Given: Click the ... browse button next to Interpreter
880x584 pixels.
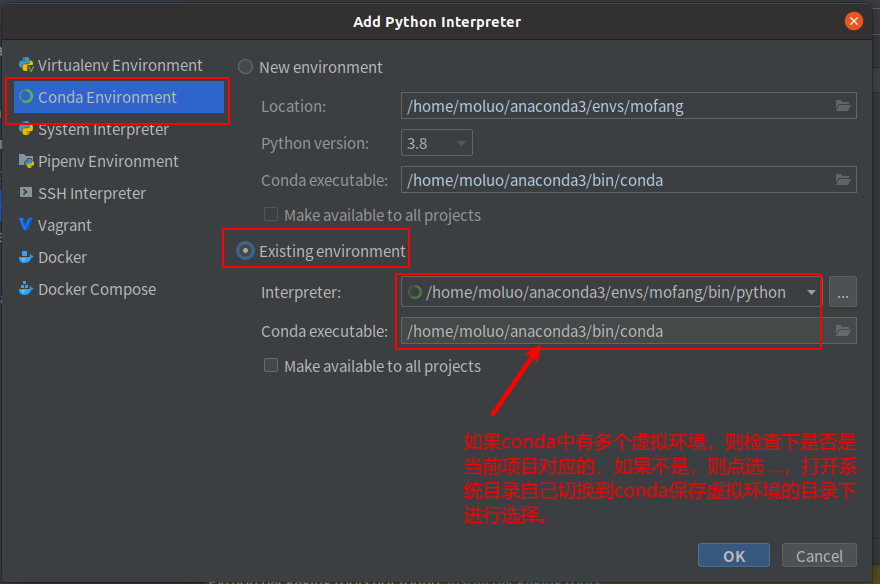Looking at the screenshot, I should 842,292.
